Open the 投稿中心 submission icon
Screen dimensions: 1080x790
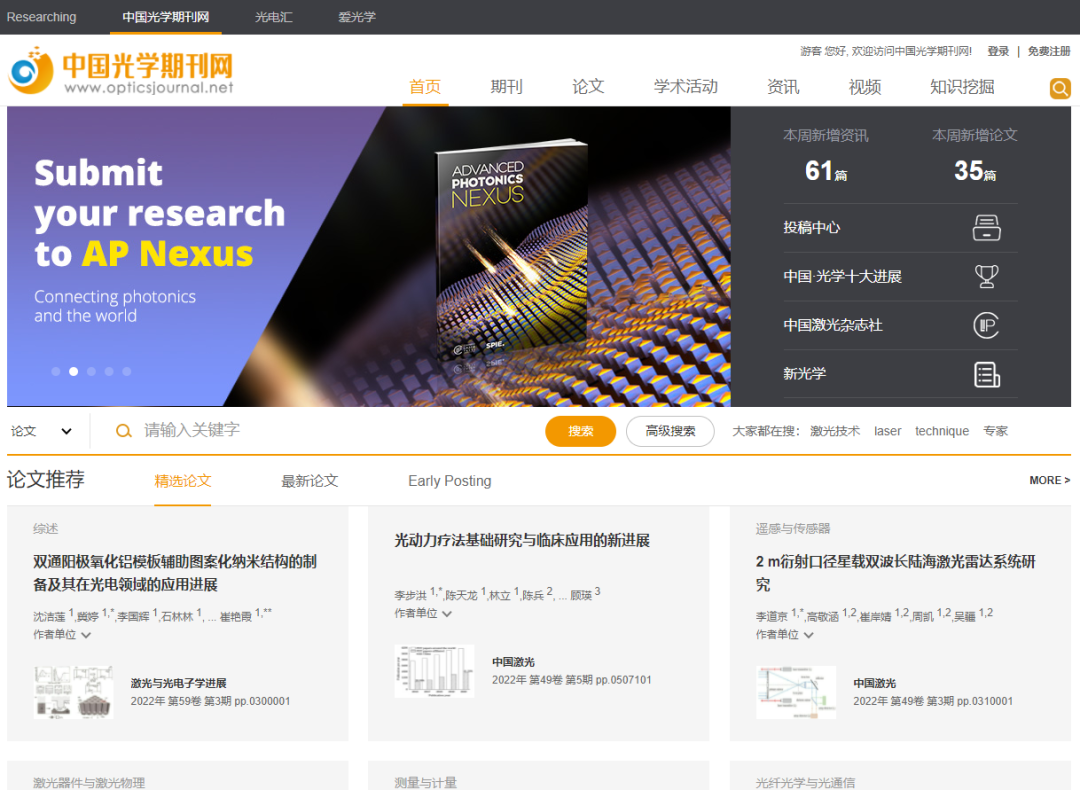pyautogui.click(x=986, y=227)
